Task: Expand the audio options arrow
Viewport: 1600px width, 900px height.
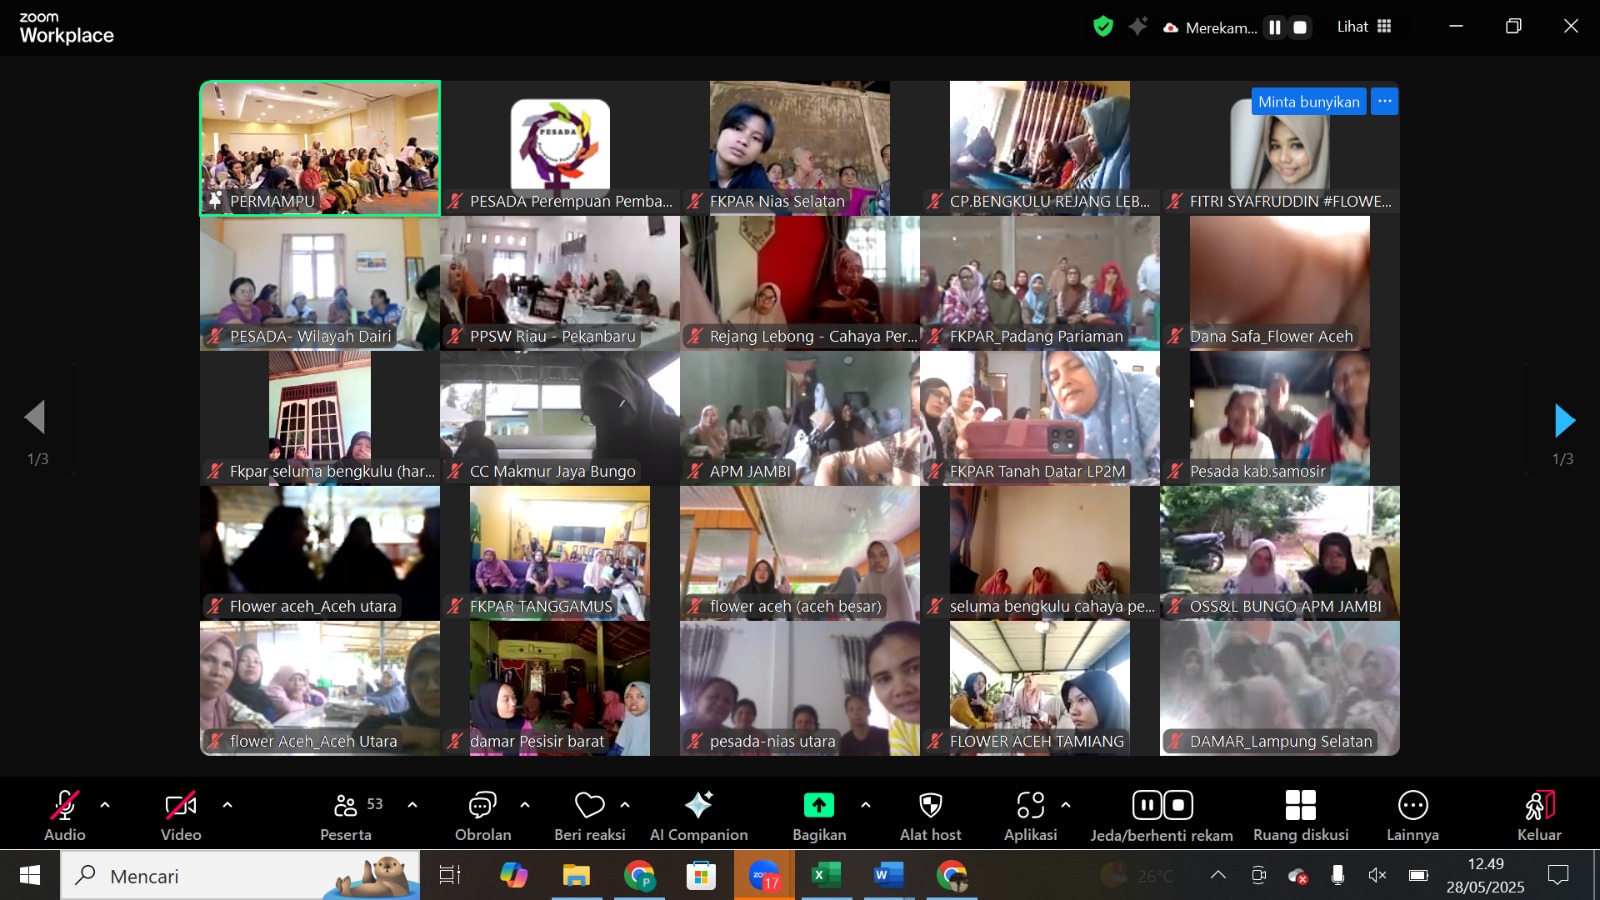Action: 105,805
